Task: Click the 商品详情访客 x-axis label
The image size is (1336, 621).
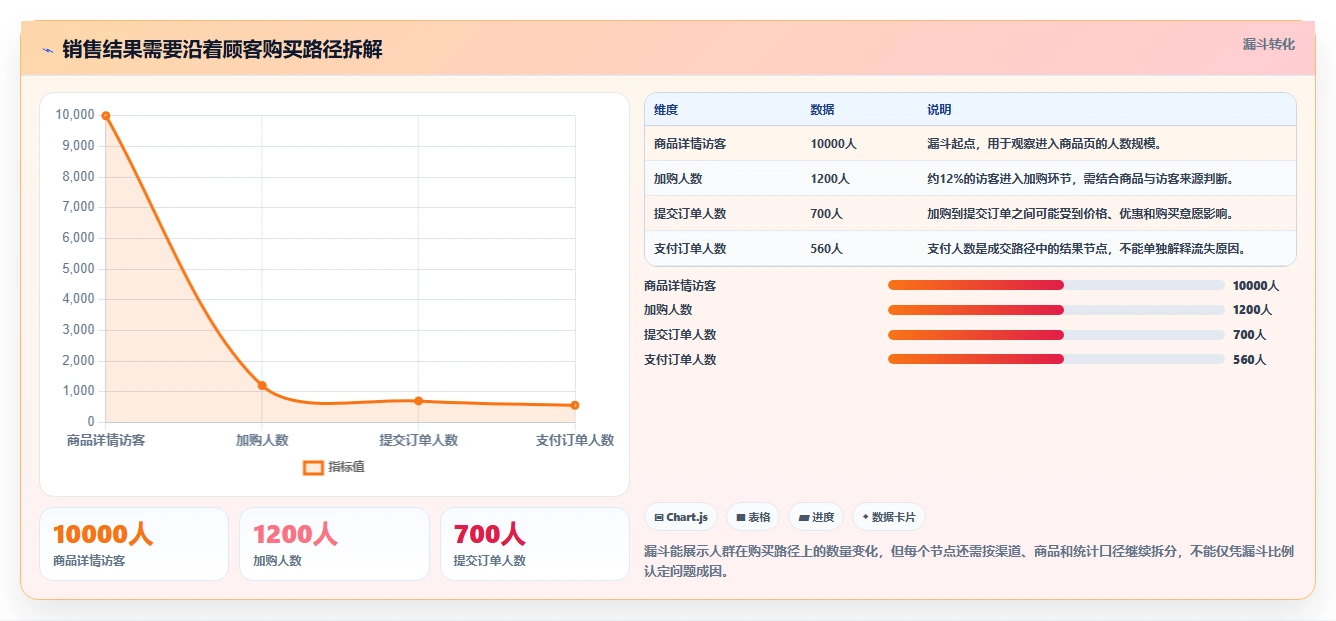Action: coord(106,440)
